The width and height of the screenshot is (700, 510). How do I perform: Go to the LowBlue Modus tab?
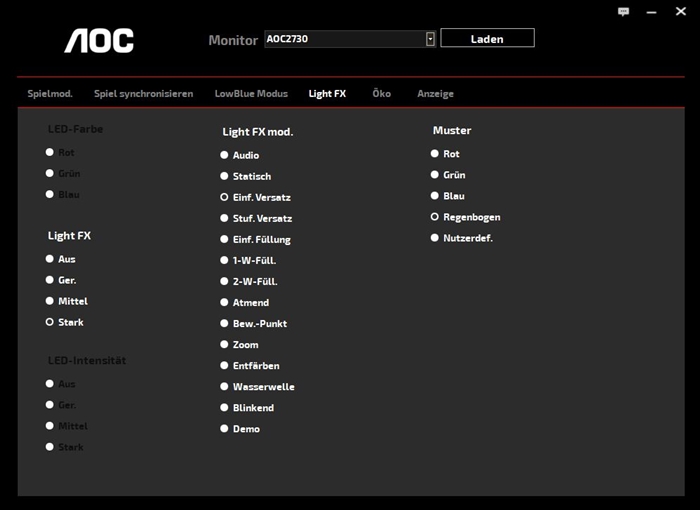[251, 94]
